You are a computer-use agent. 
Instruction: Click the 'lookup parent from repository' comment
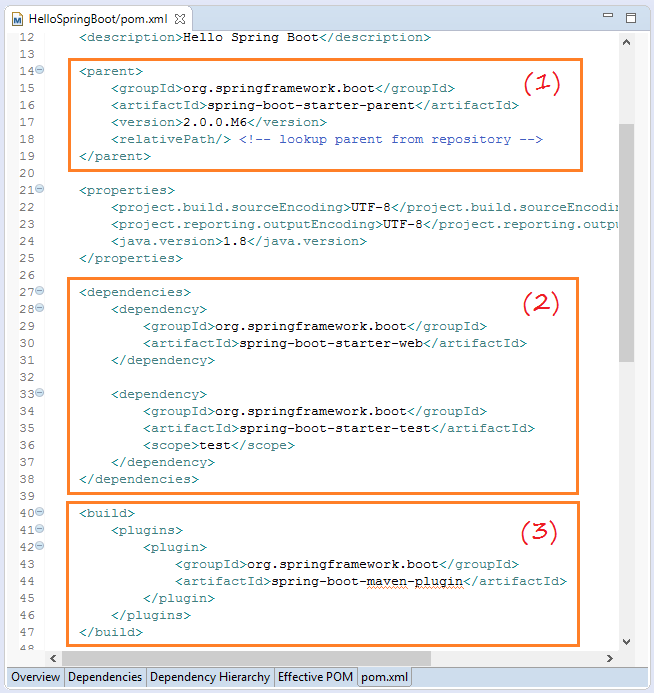point(391,139)
